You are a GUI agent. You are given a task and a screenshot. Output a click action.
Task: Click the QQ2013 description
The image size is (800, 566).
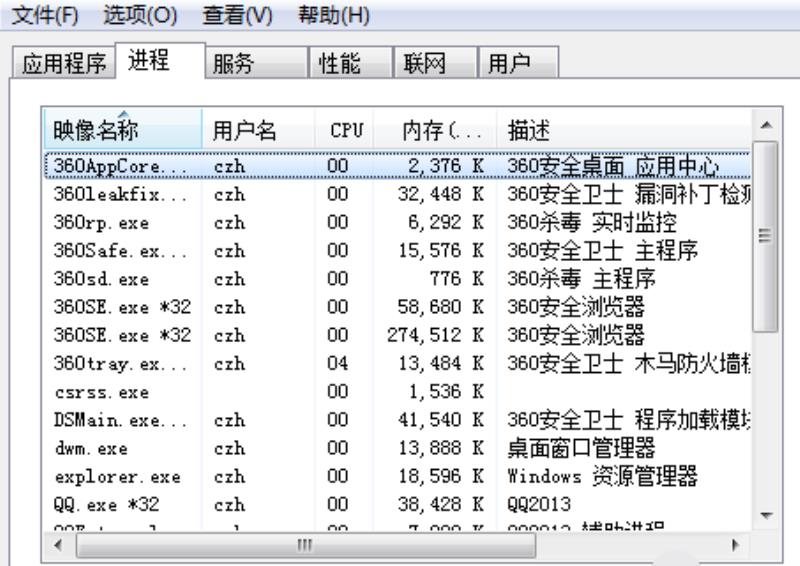point(539,504)
